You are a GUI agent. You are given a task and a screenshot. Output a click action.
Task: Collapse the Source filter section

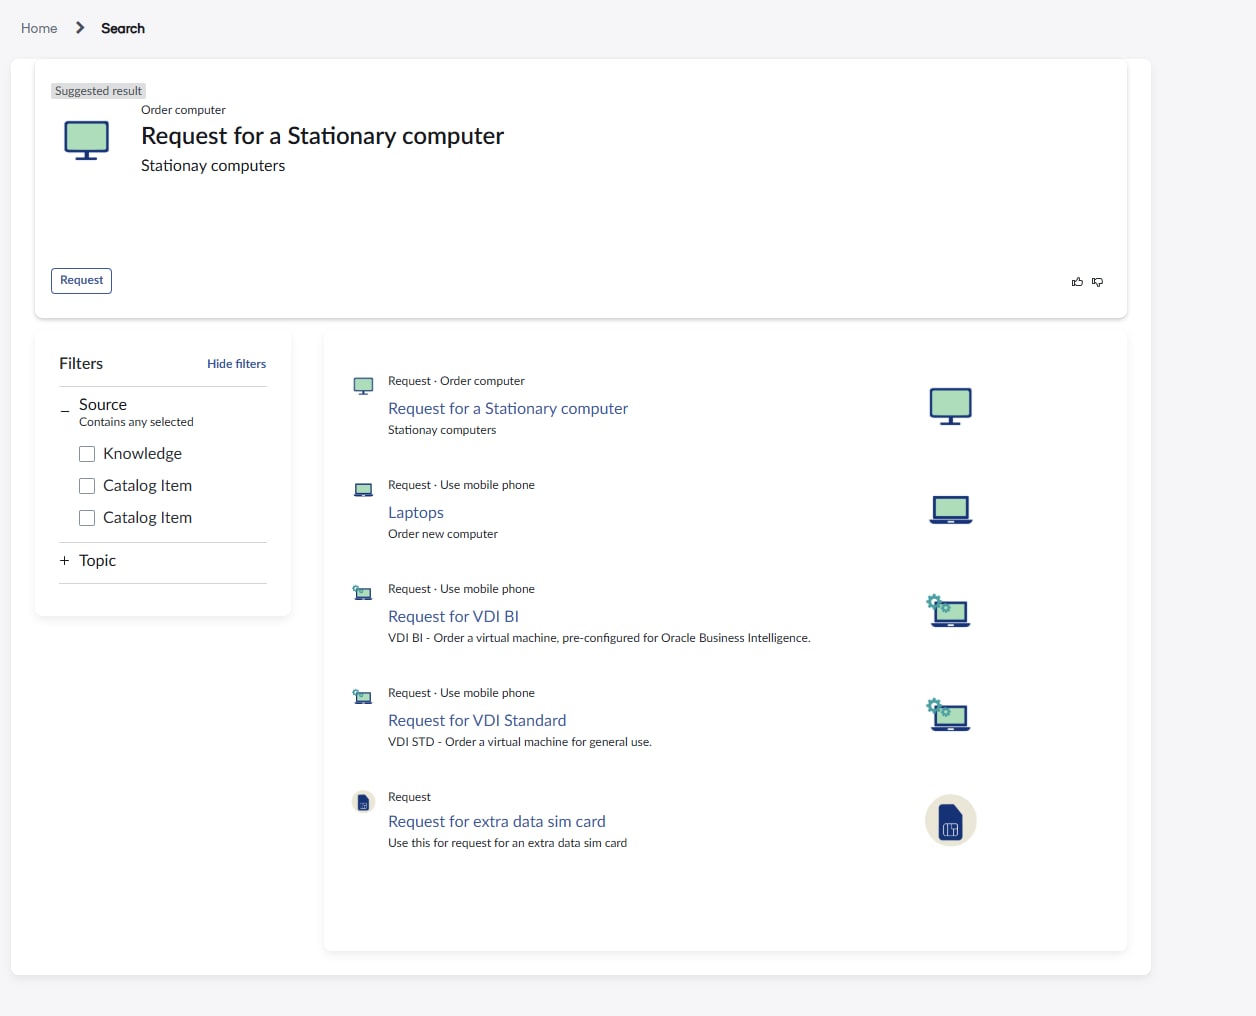(x=65, y=406)
